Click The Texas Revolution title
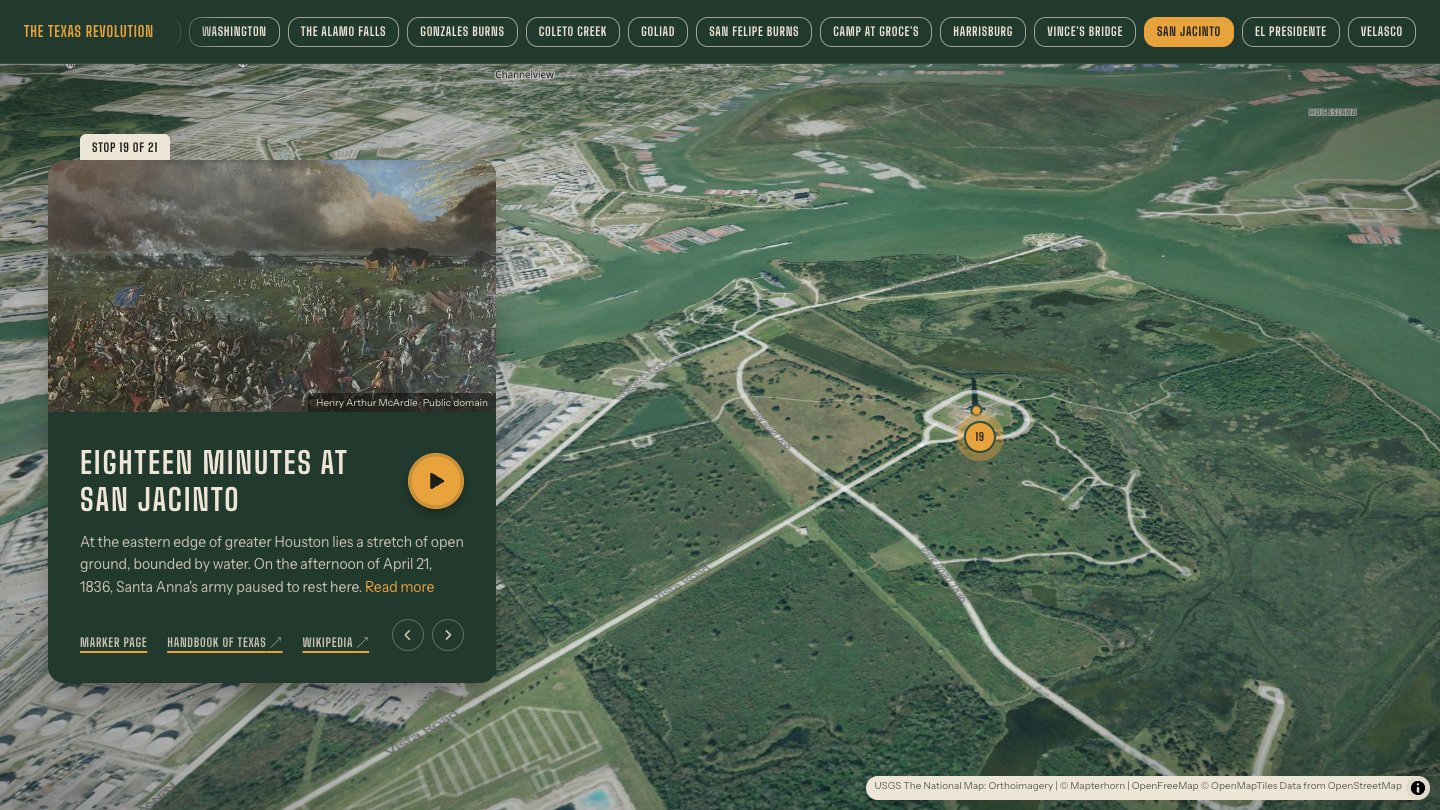This screenshot has width=1440, height=810. 89,32
